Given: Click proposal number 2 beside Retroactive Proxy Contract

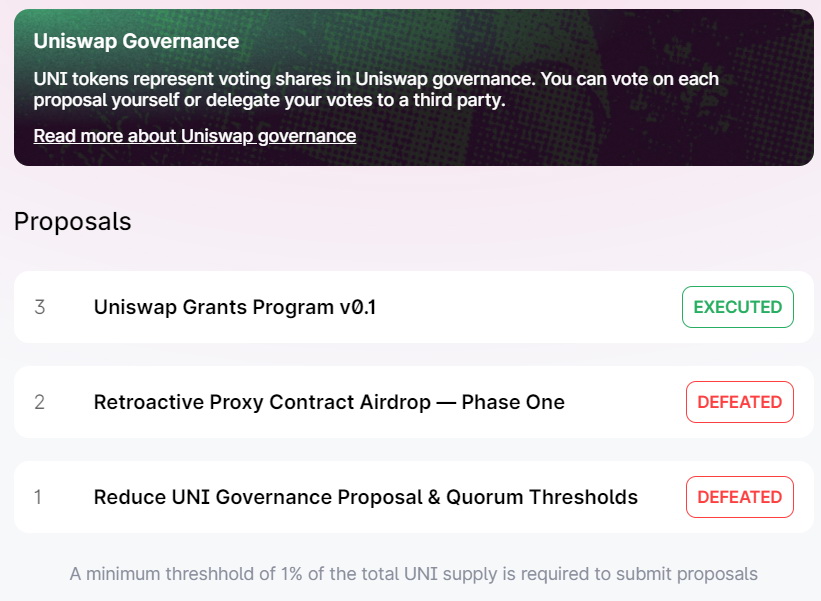Looking at the screenshot, I should (x=39, y=402).
